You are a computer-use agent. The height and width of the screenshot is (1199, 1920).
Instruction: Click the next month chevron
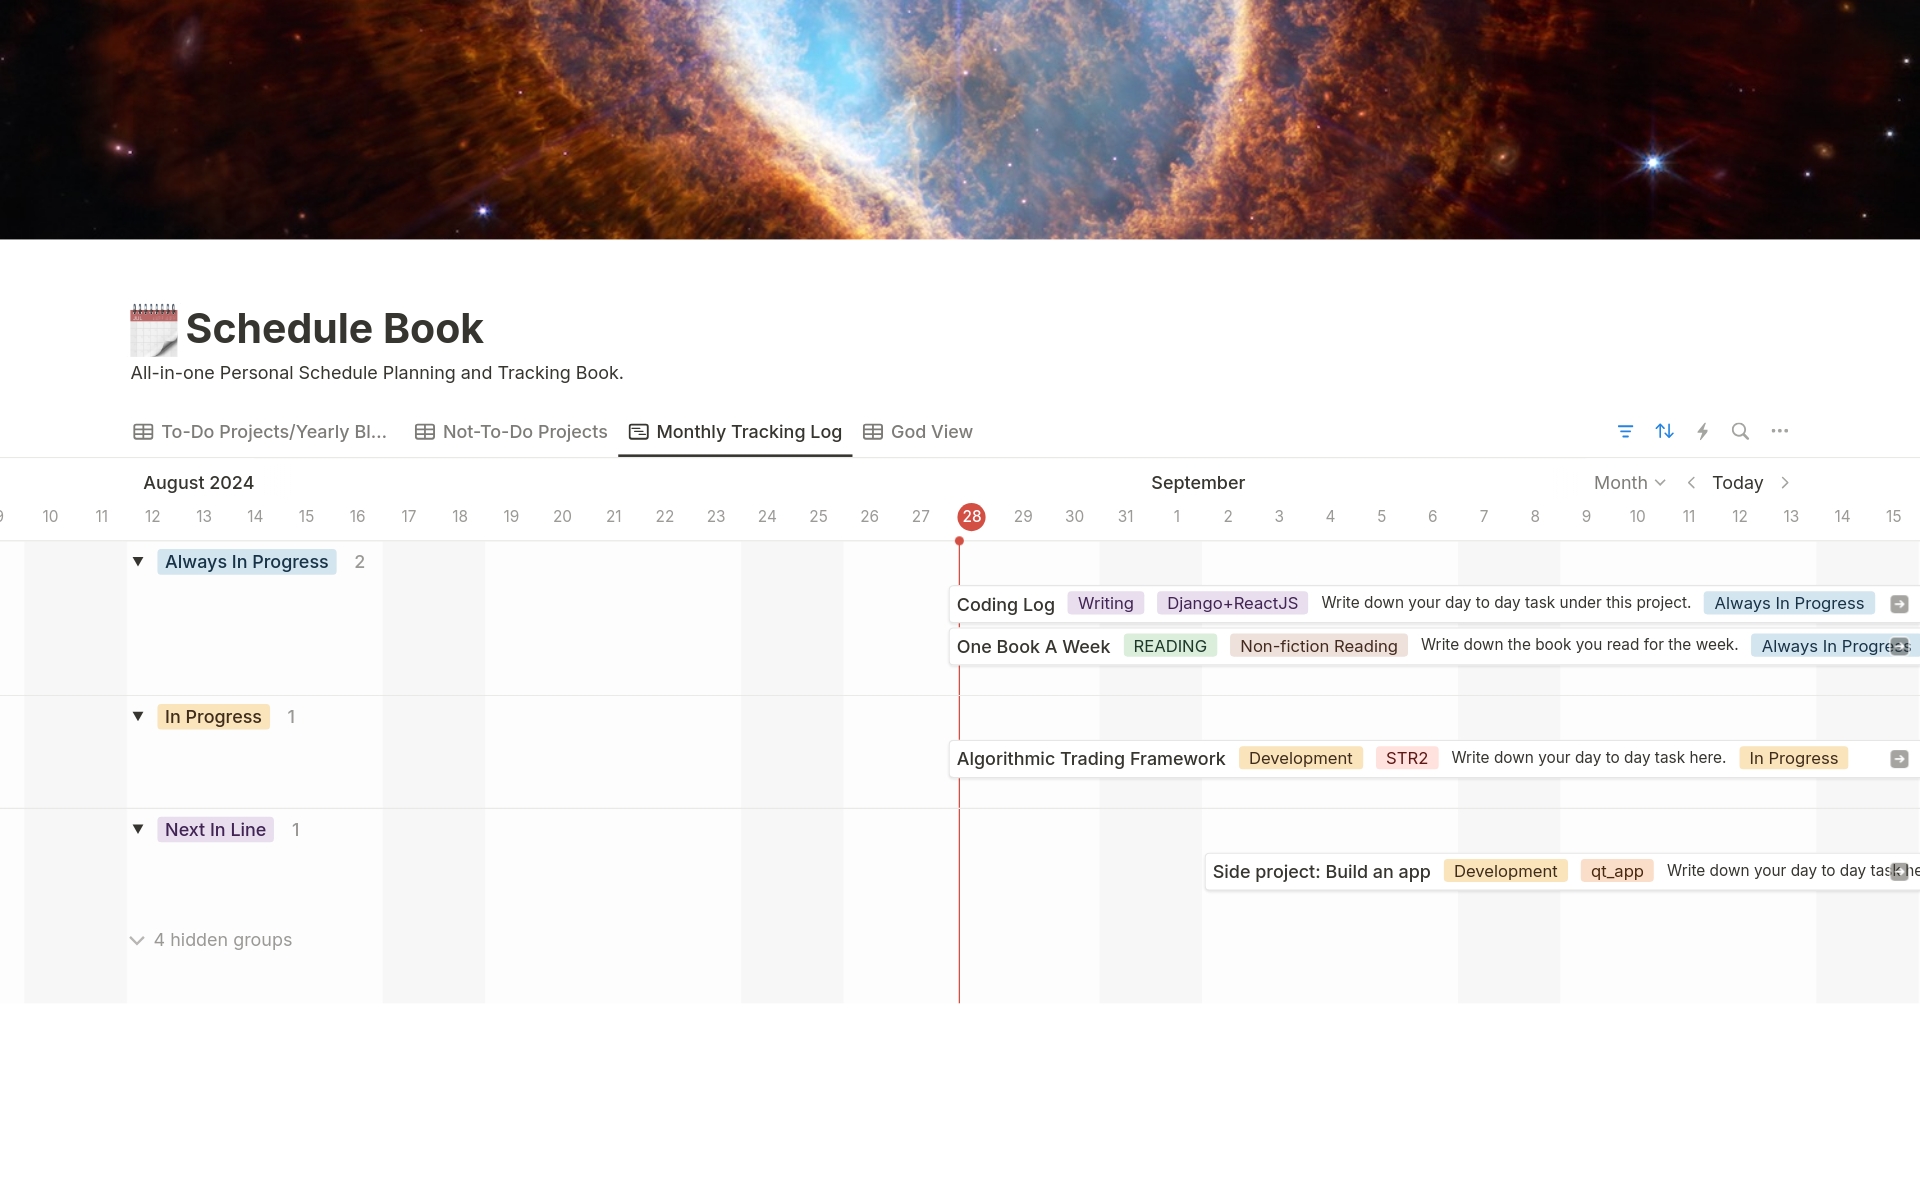pos(1785,482)
